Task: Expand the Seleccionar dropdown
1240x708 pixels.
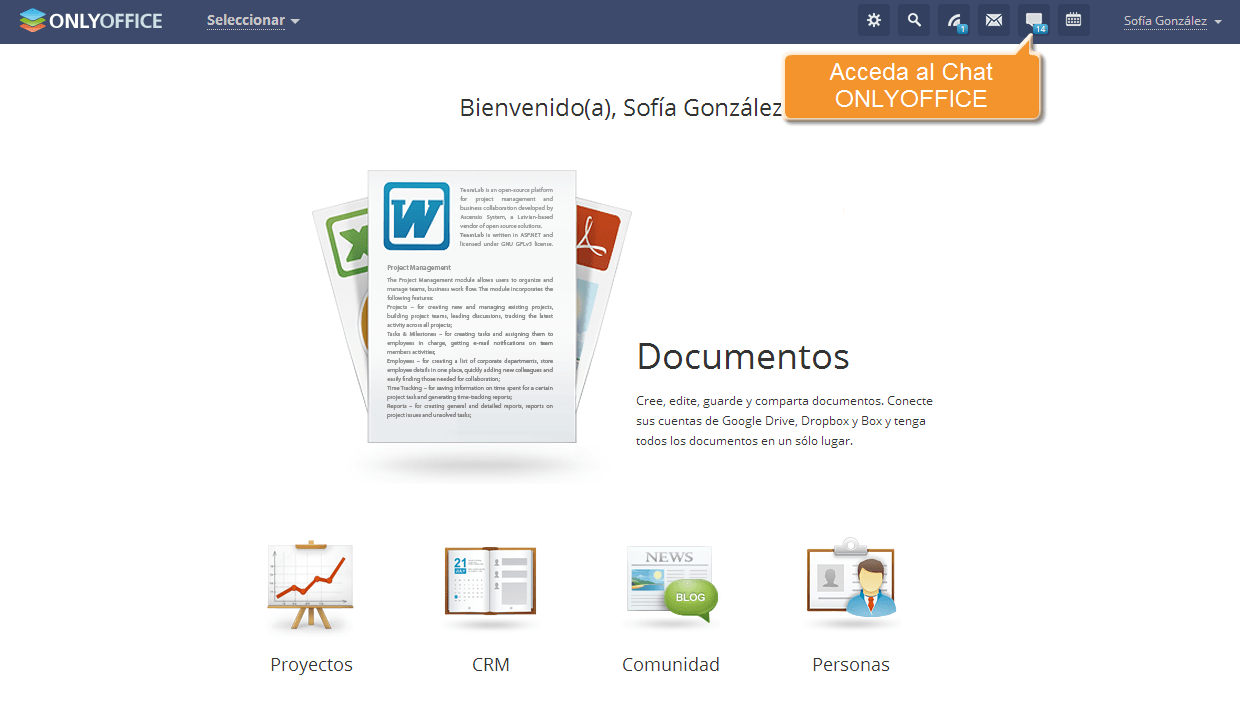Action: click(253, 21)
